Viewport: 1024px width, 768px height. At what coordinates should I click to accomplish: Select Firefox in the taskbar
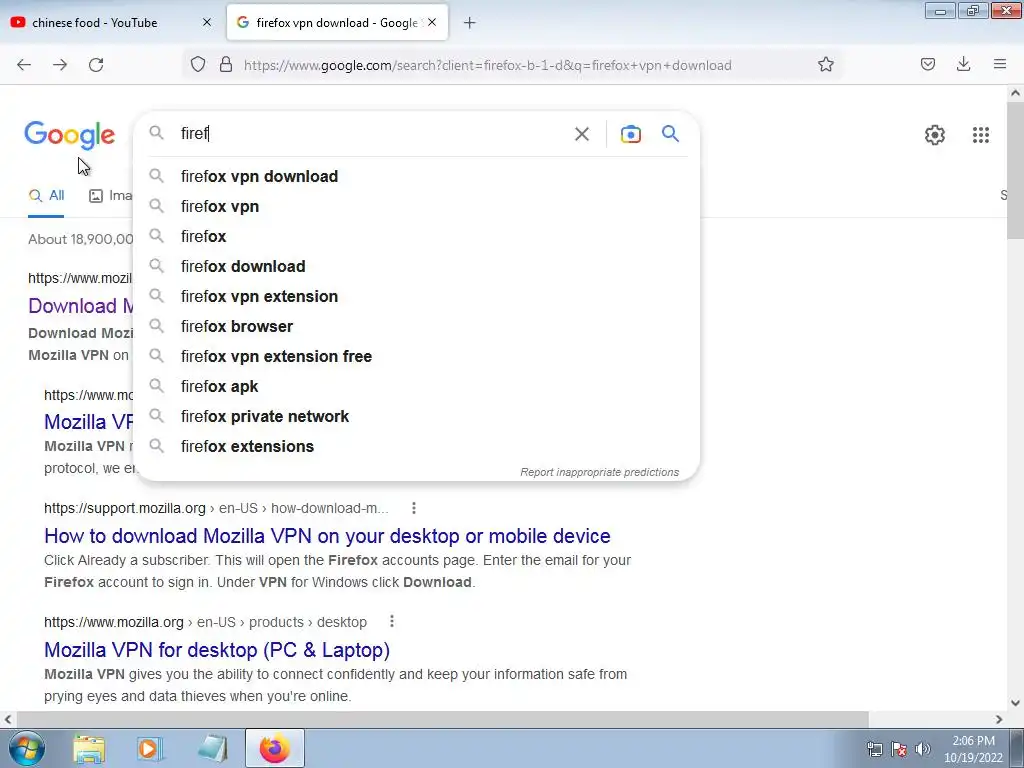275,749
